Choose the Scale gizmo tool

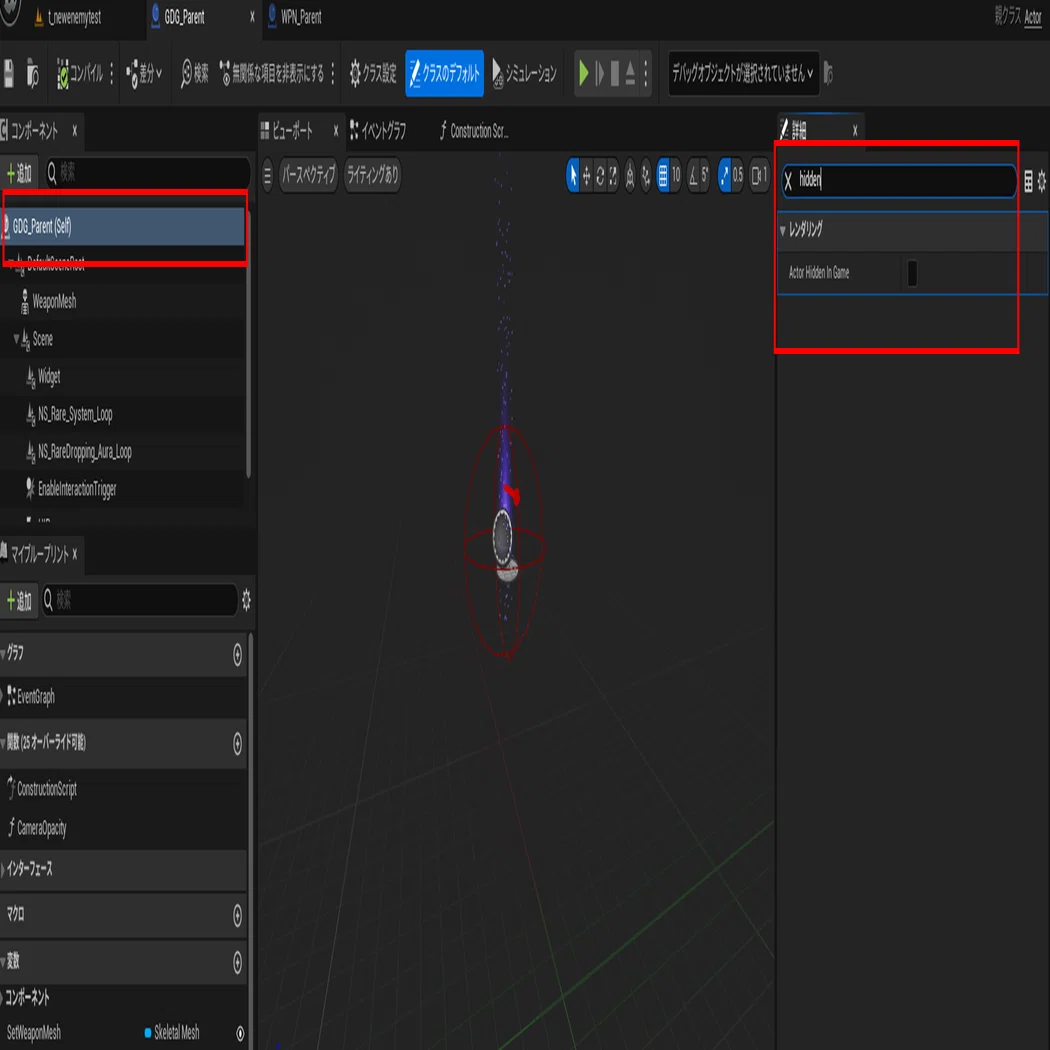click(x=613, y=175)
